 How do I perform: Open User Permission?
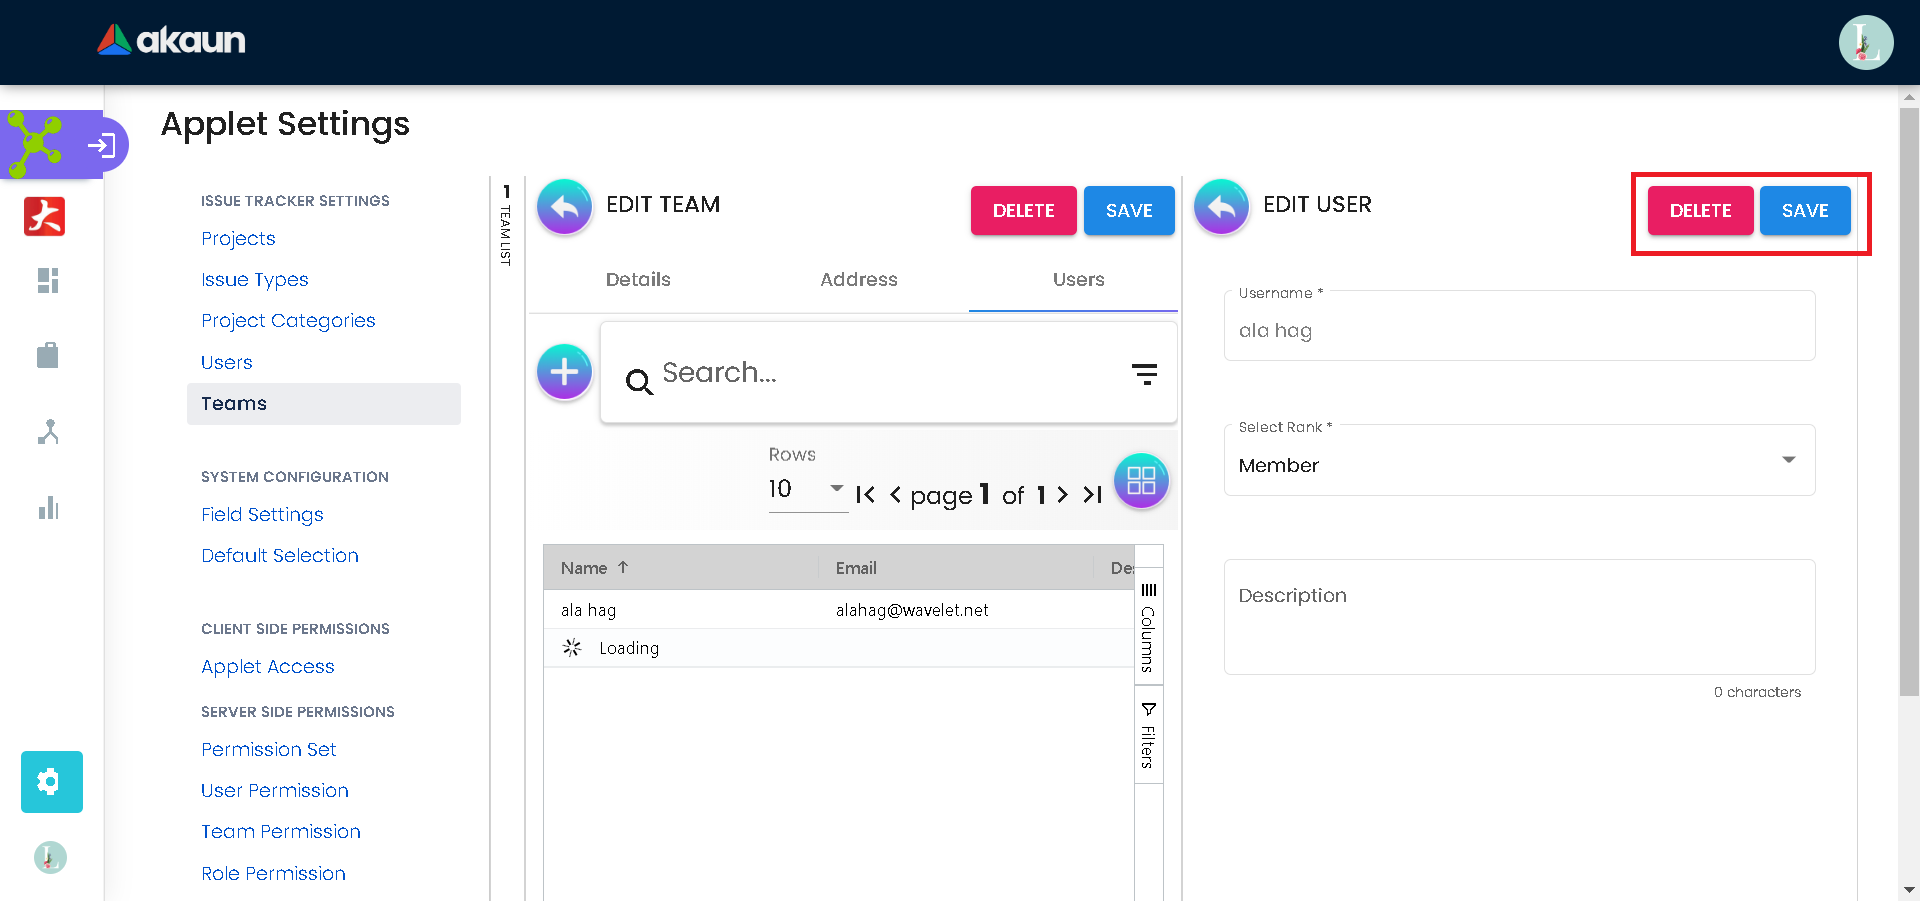pyautogui.click(x=275, y=791)
